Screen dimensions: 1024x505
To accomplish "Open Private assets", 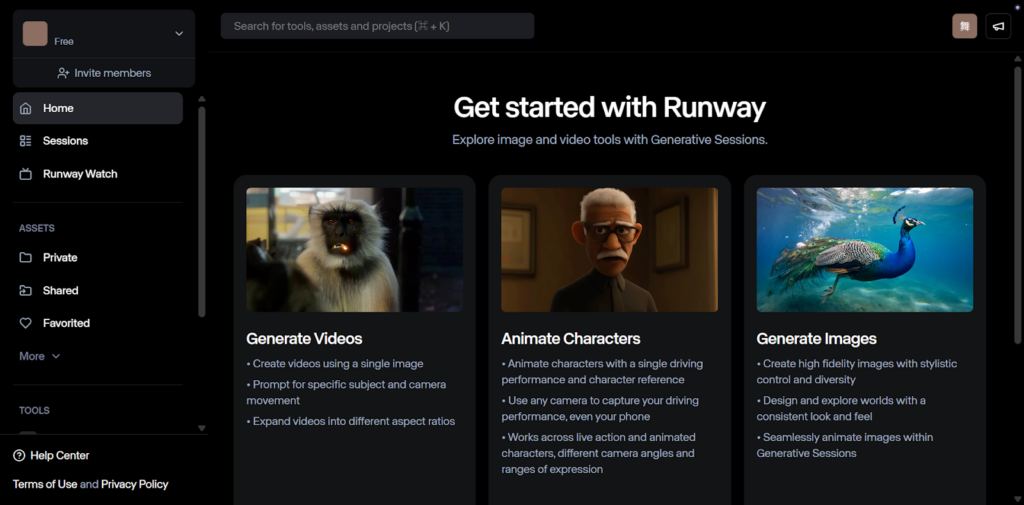I will click(98, 257).
